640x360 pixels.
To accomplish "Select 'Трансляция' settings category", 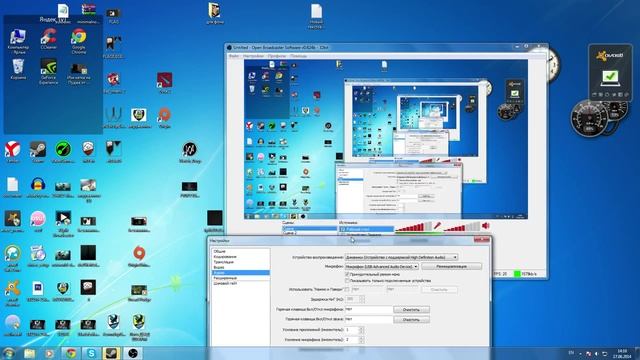I will (240, 262).
